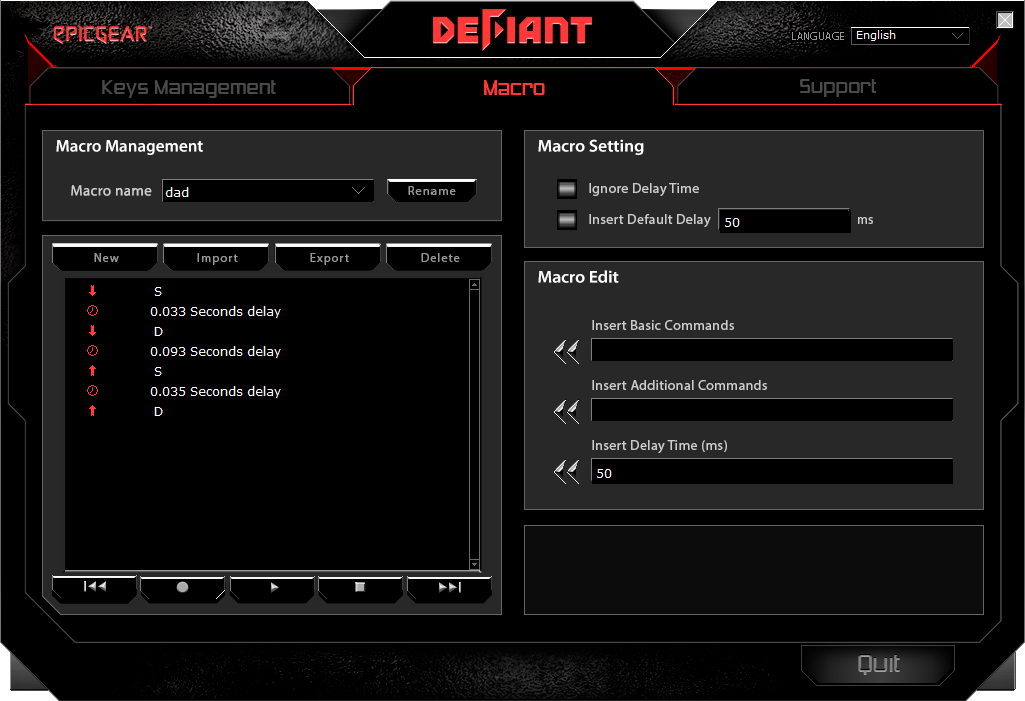This screenshot has width=1025, height=701.
Task: Click insert arrows beside Insert Additional Commands
Action: (x=566, y=412)
